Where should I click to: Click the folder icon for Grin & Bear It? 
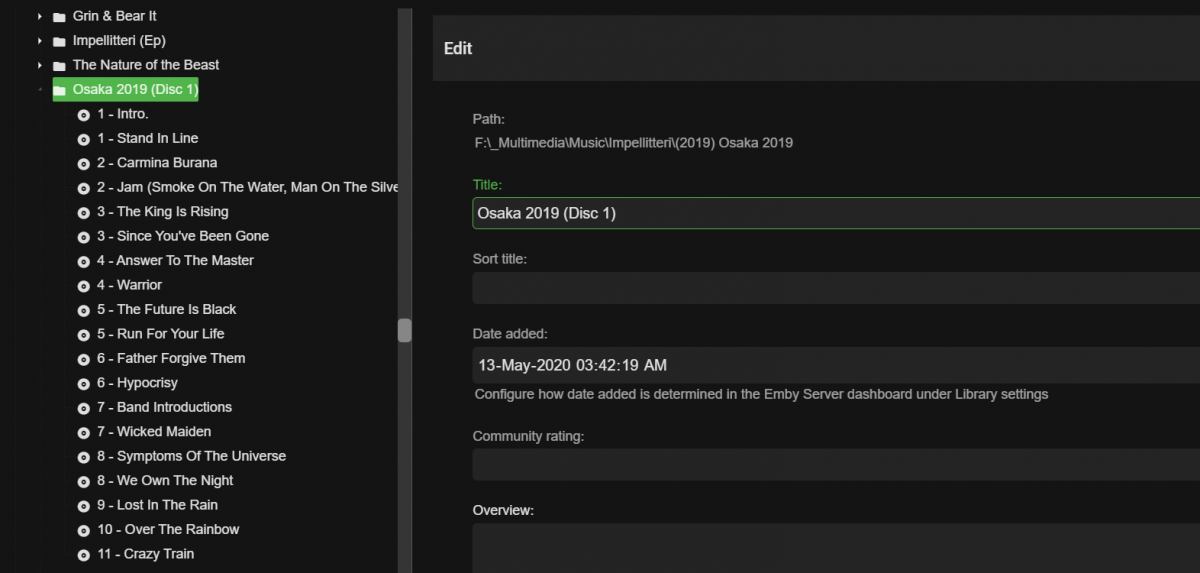(60, 17)
